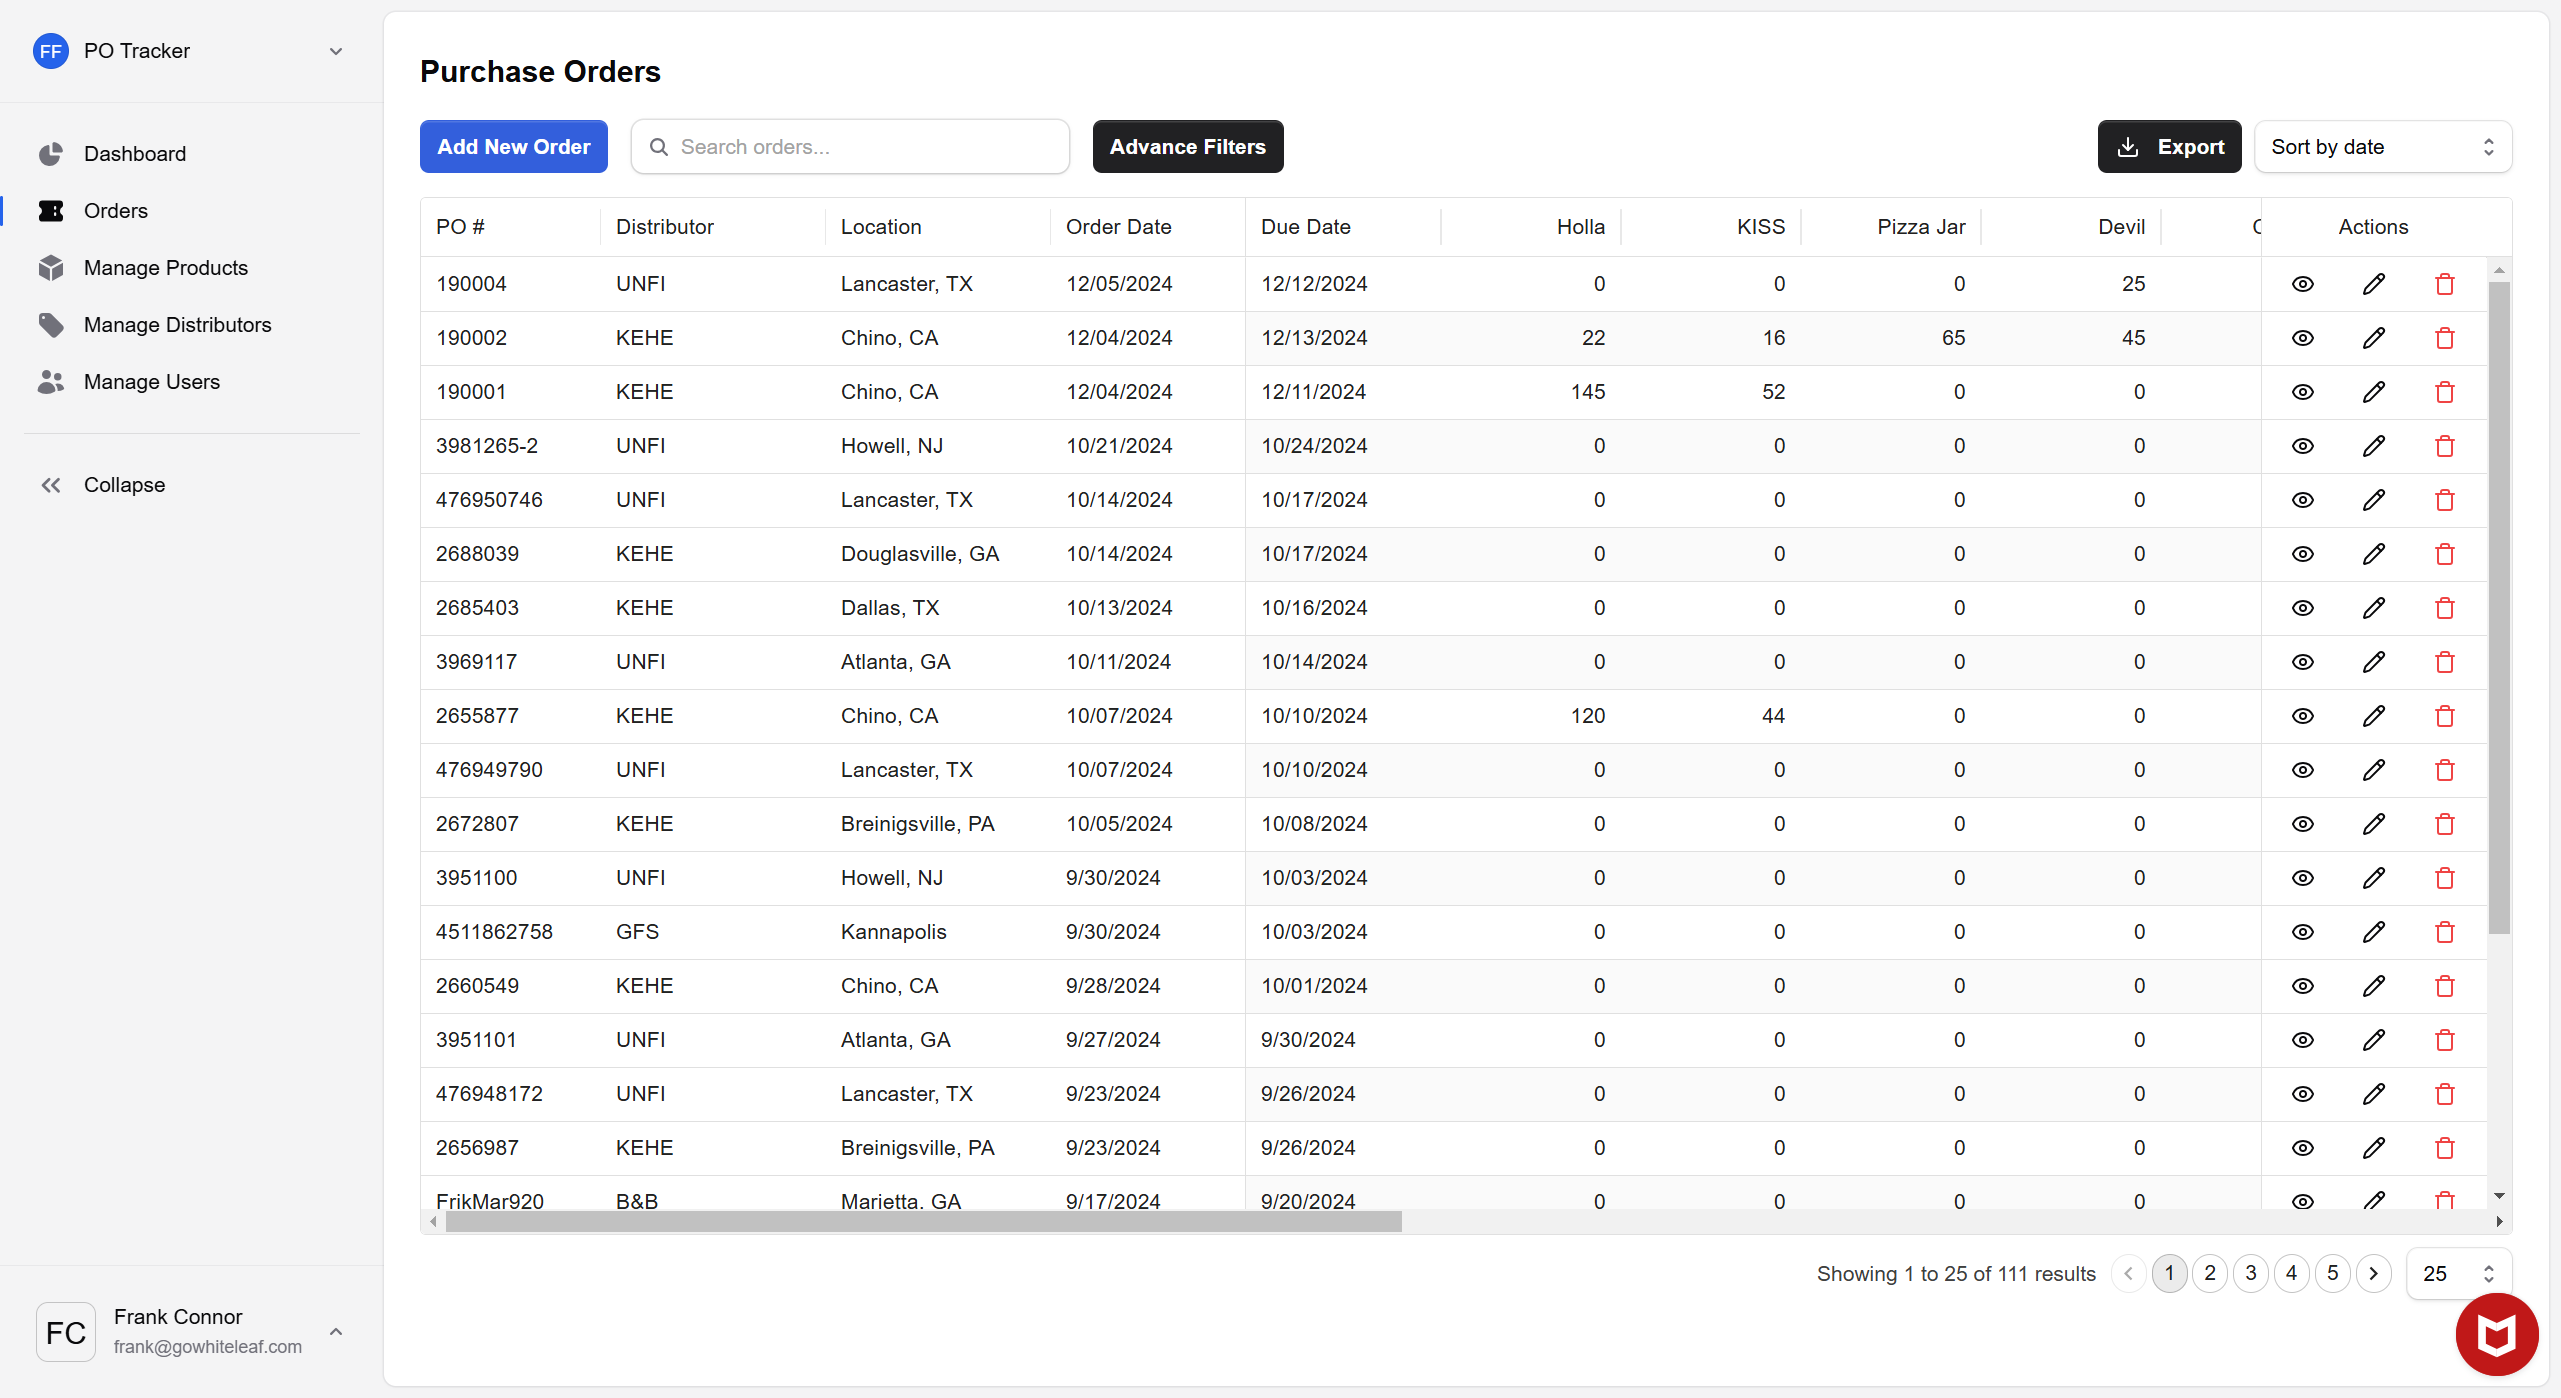Click the horizontal table scrollbar
Viewport: 2561px width, 1398px height.
tap(923, 1222)
